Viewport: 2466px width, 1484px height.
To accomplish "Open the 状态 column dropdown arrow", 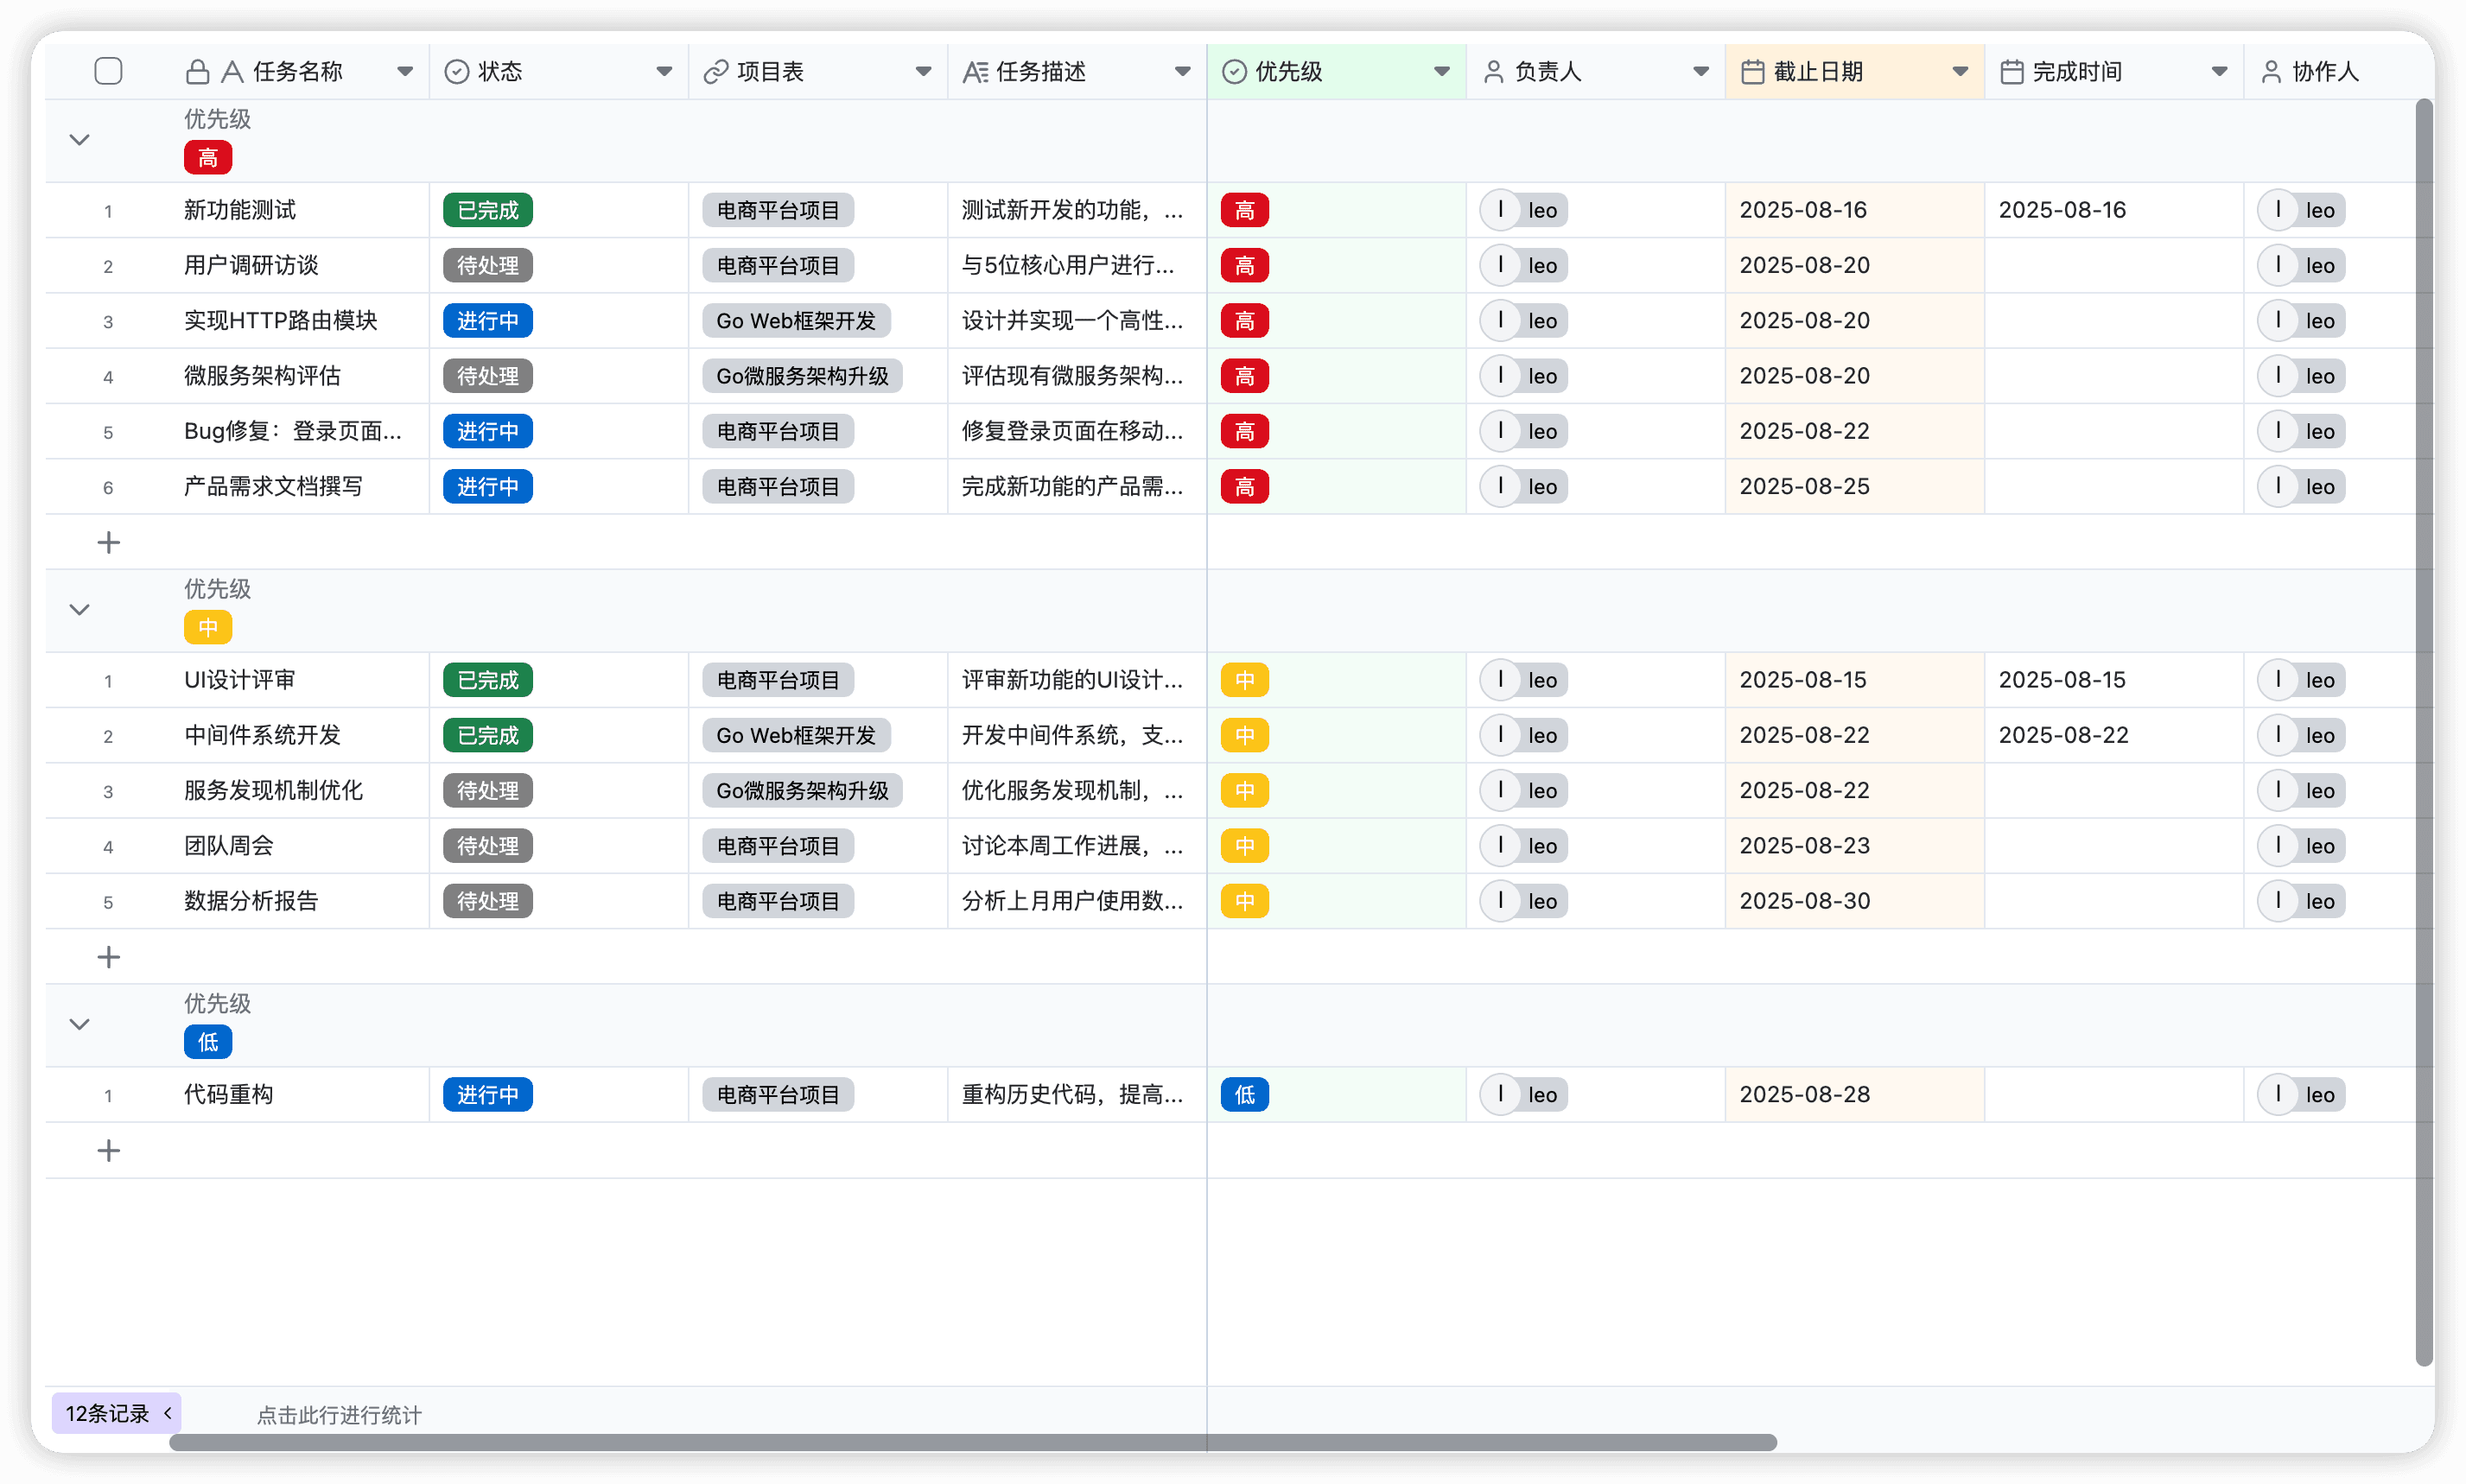I will click(663, 71).
